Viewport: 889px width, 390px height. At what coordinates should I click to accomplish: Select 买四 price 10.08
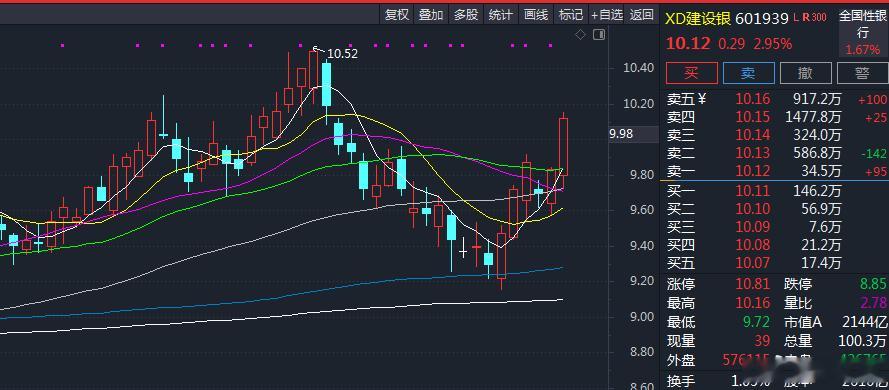pyautogui.click(x=753, y=245)
